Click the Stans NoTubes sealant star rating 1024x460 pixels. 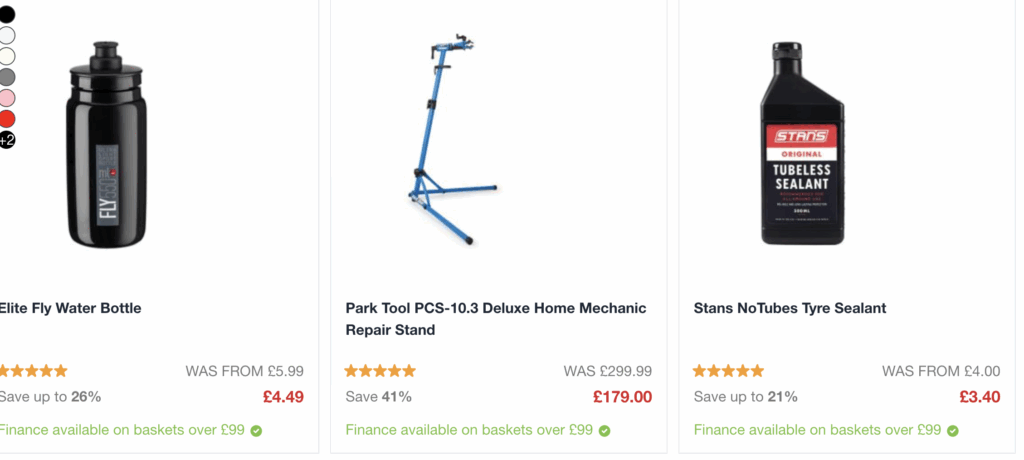tap(728, 371)
